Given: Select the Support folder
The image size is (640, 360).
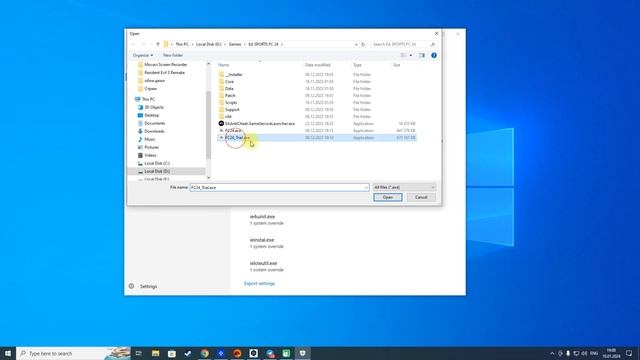Looking at the screenshot, I should (232, 109).
